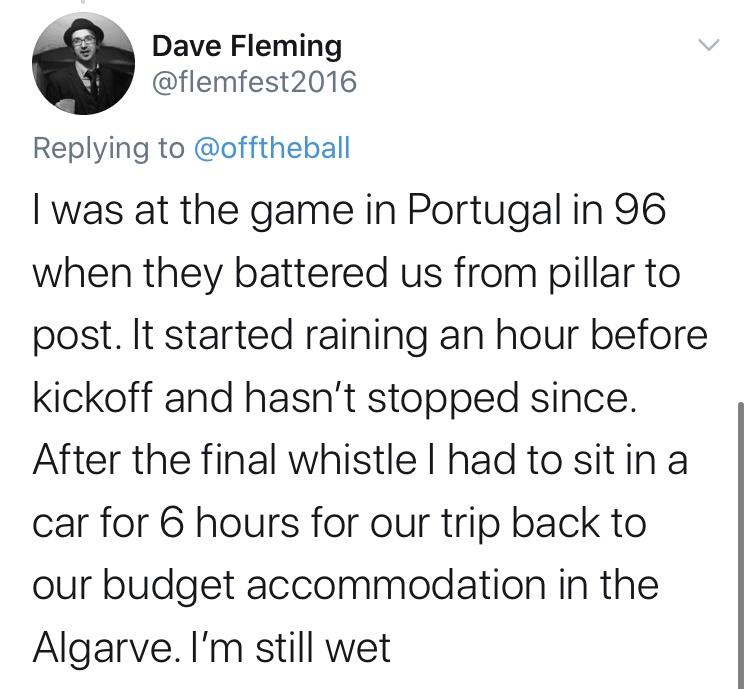This screenshot has width=750, height=689.
Task: Click the @flemfest2016 handle
Action: tap(254, 82)
